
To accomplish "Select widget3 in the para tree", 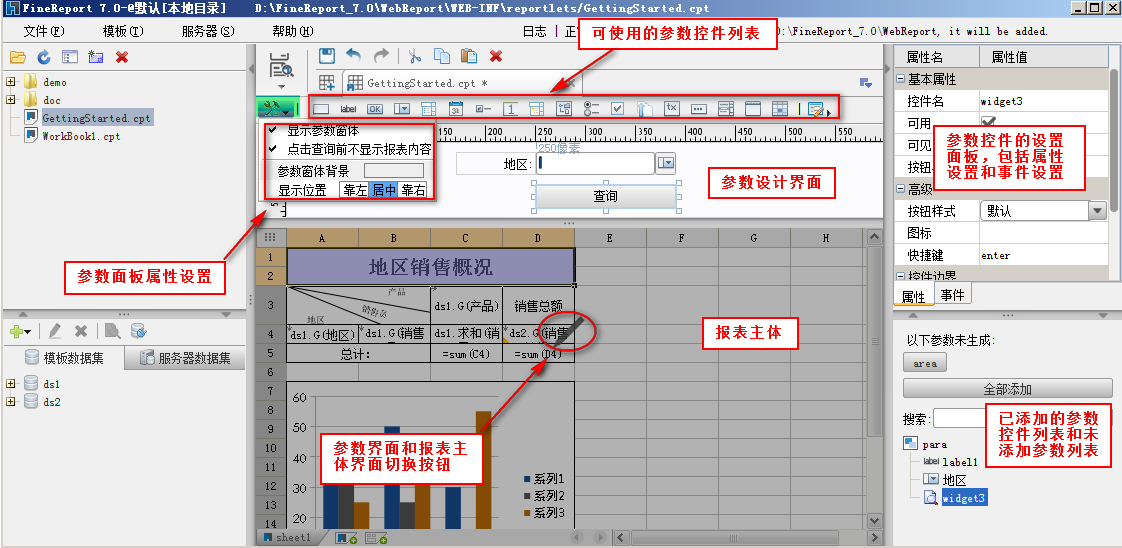I will pos(963,498).
